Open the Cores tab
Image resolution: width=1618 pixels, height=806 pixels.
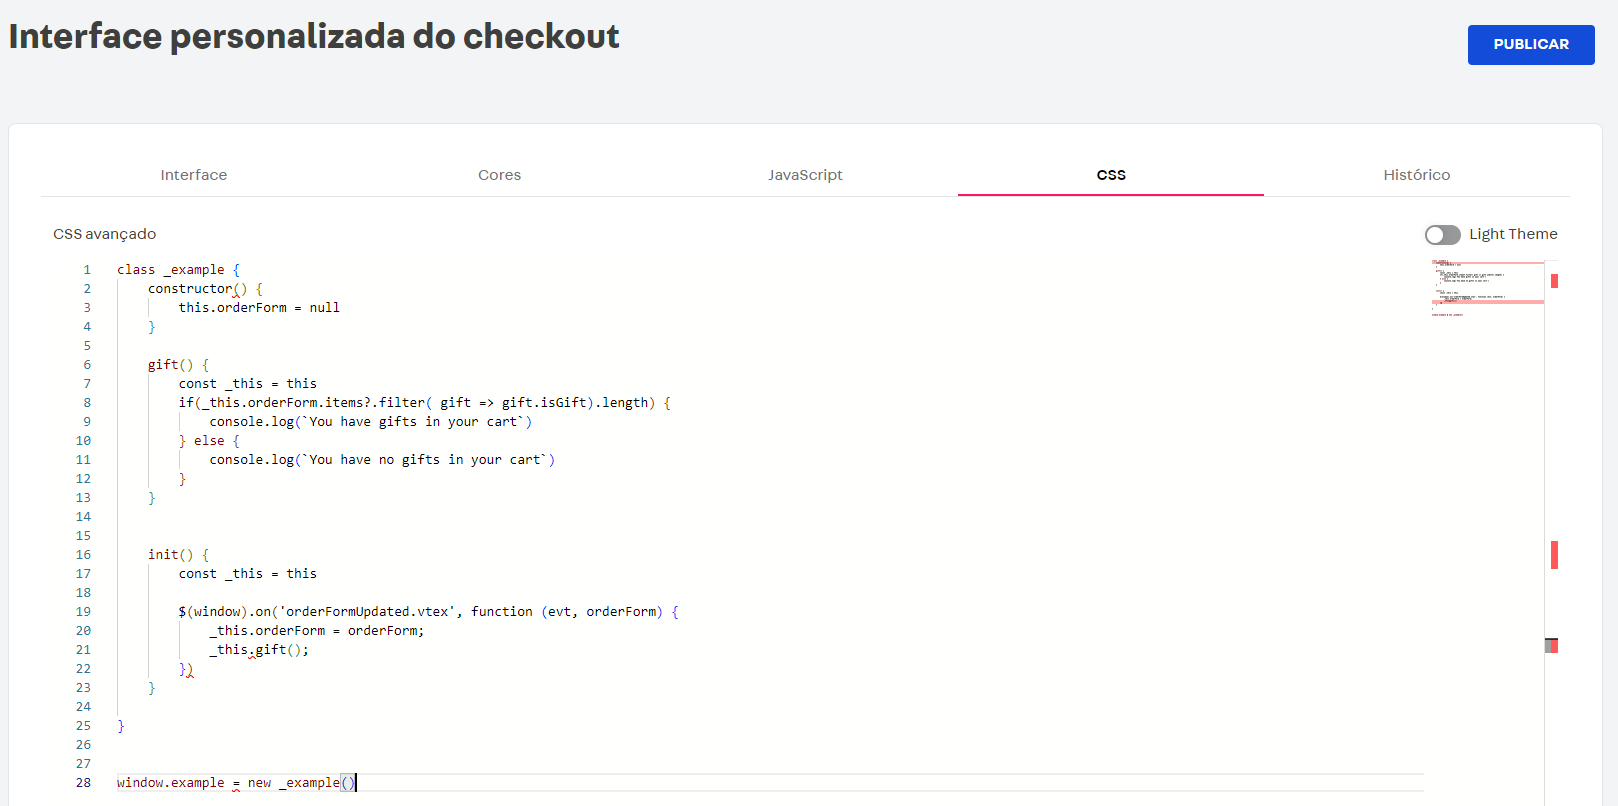[499, 175]
